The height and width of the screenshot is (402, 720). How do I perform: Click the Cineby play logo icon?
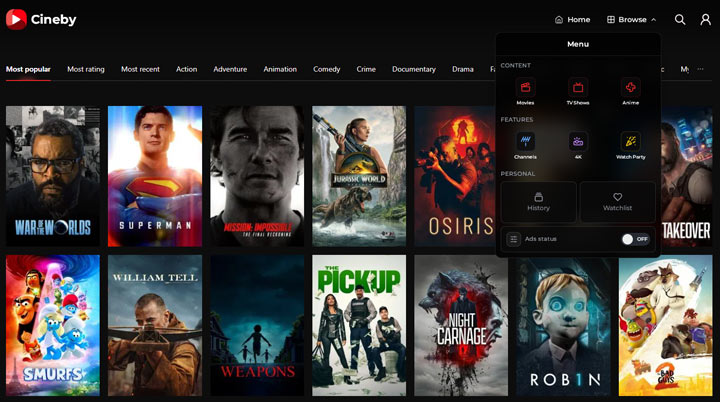(x=16, y=19)
